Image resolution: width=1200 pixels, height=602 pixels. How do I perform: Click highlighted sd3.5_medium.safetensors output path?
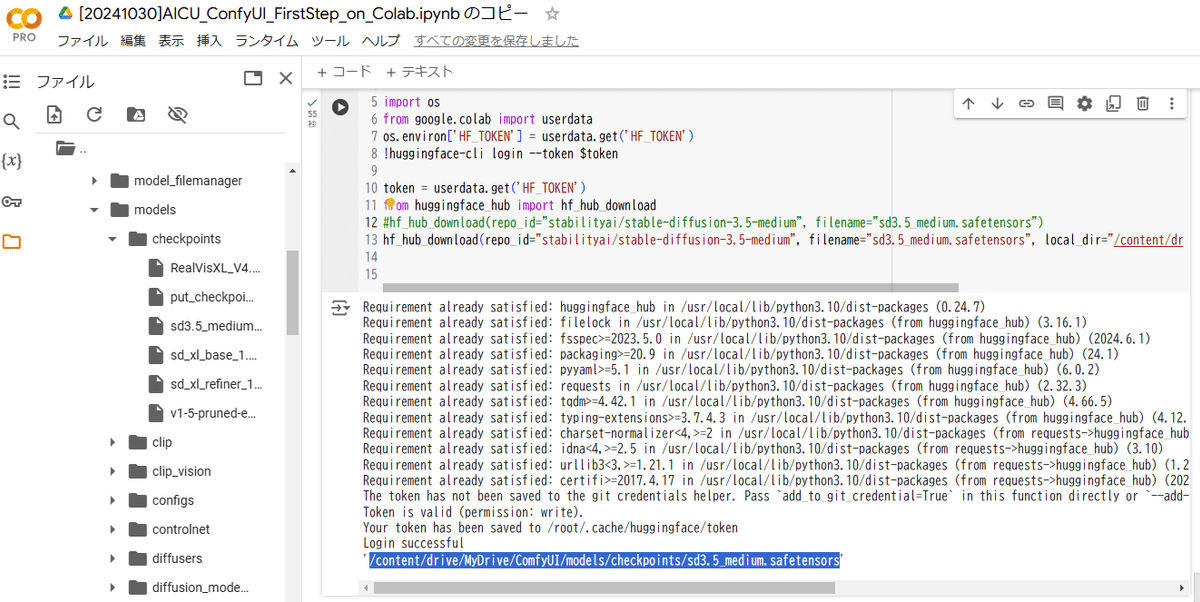pos(605,560)
